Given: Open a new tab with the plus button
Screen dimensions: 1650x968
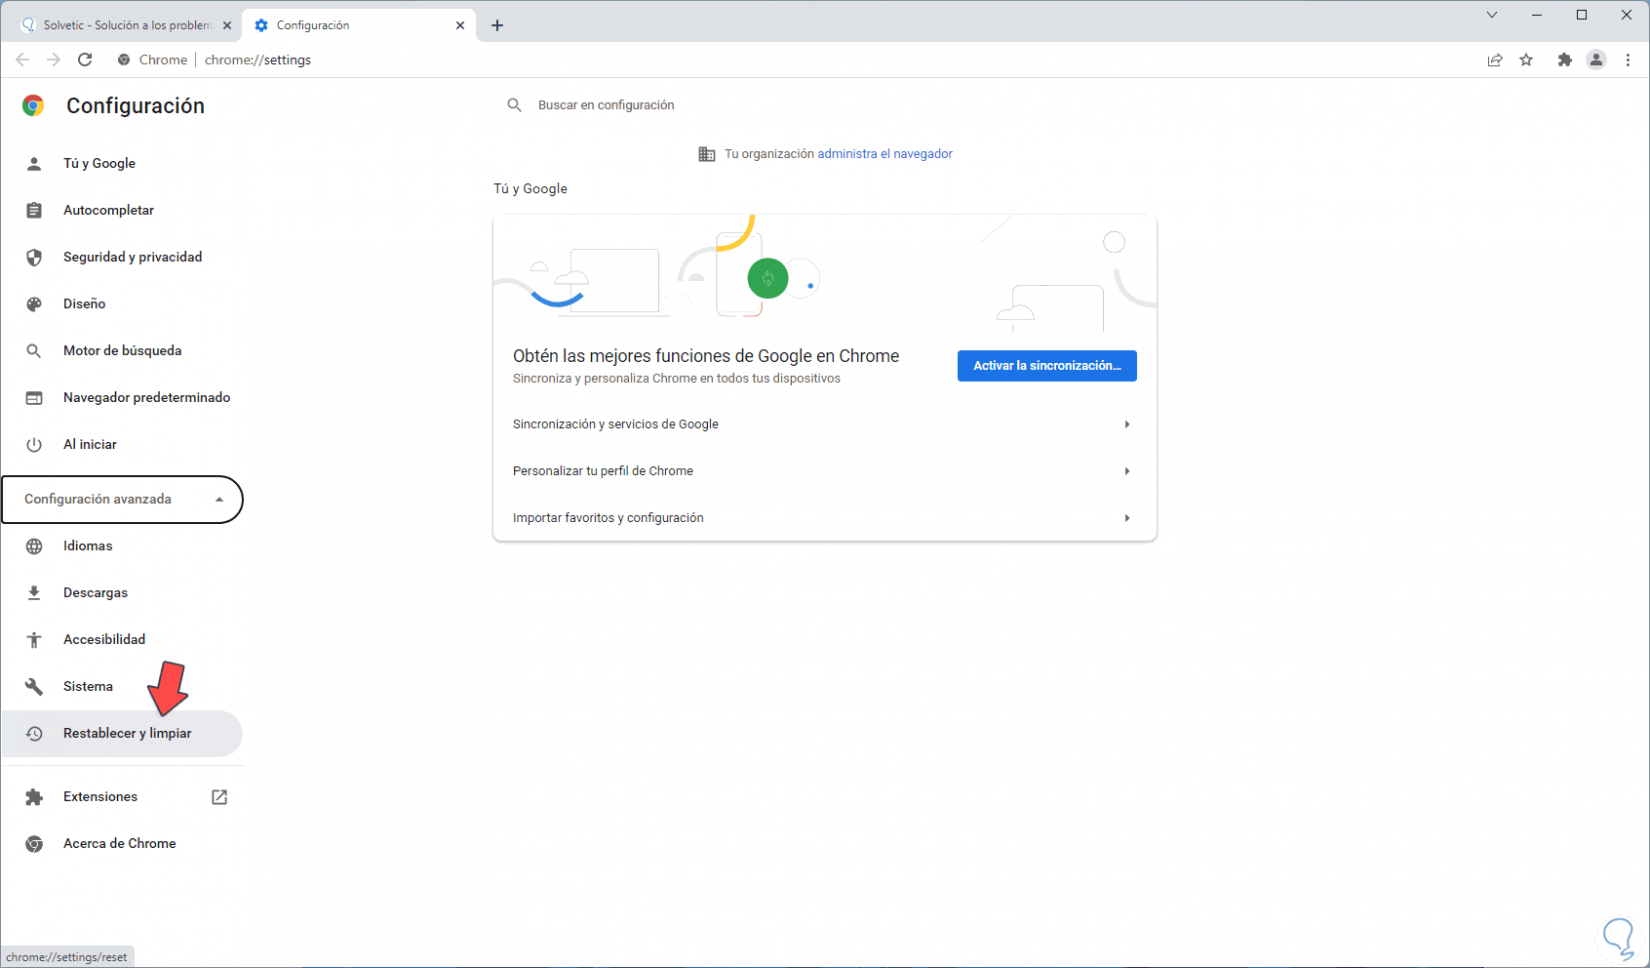Looking at the screenshot, I should click(497, 26).
